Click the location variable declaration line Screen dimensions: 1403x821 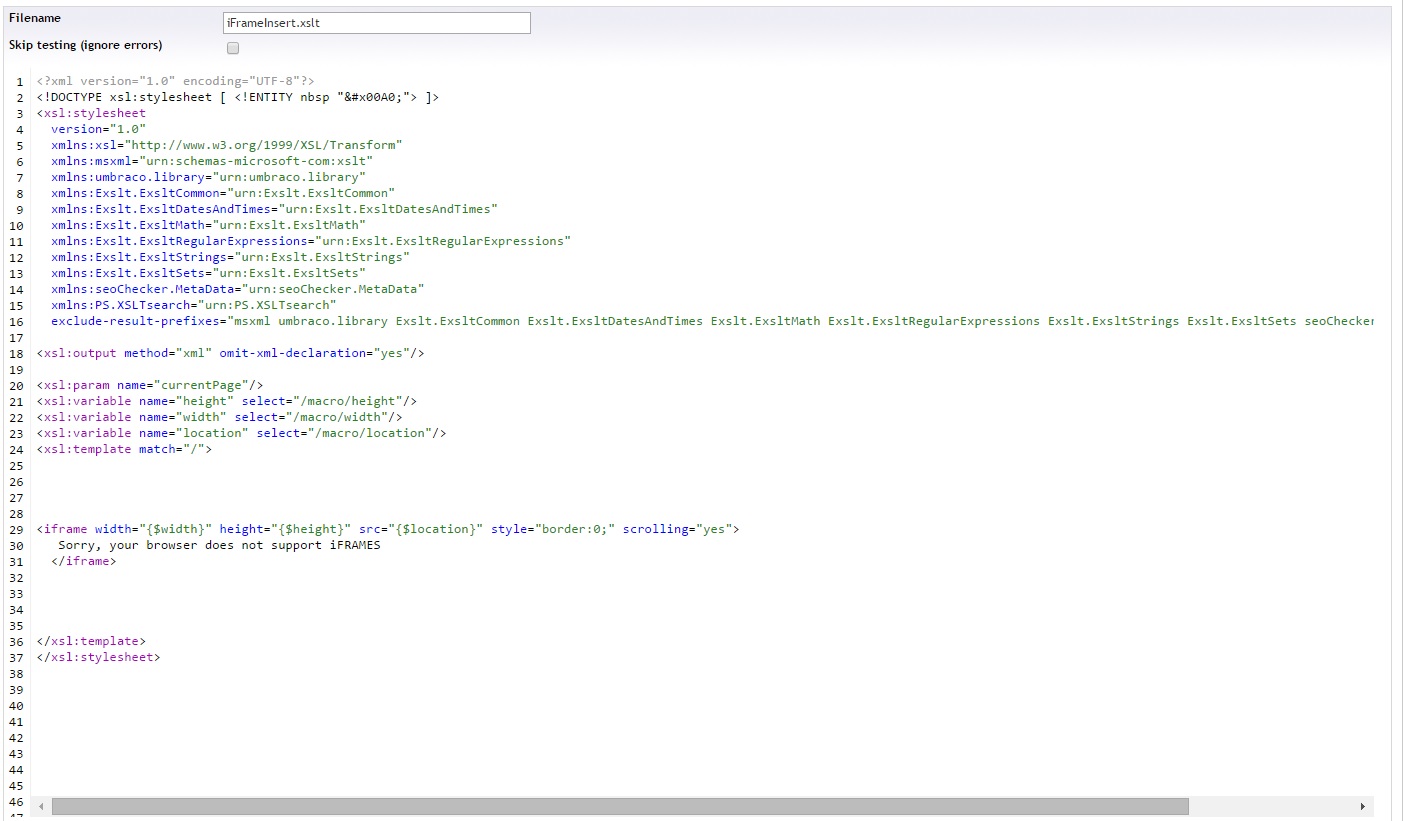240,433
